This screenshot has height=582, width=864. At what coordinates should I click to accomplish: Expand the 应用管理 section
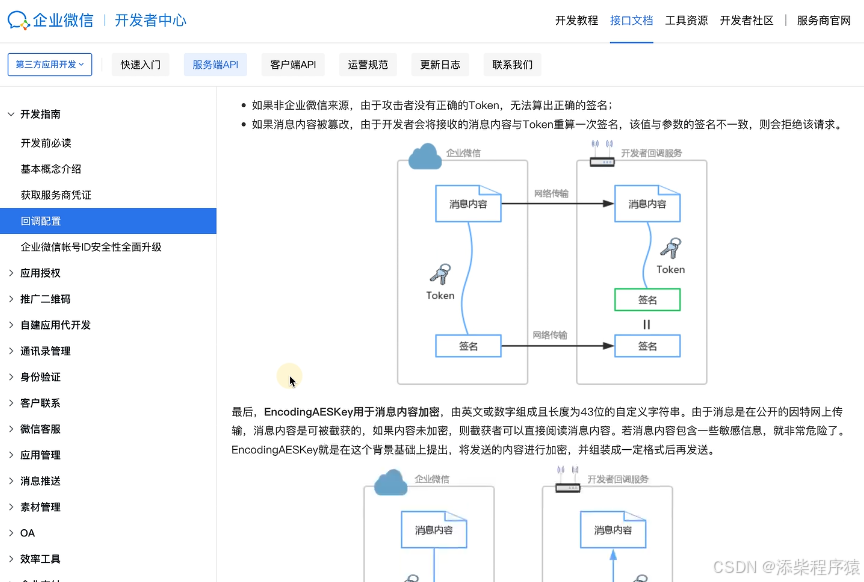[11, 455]
